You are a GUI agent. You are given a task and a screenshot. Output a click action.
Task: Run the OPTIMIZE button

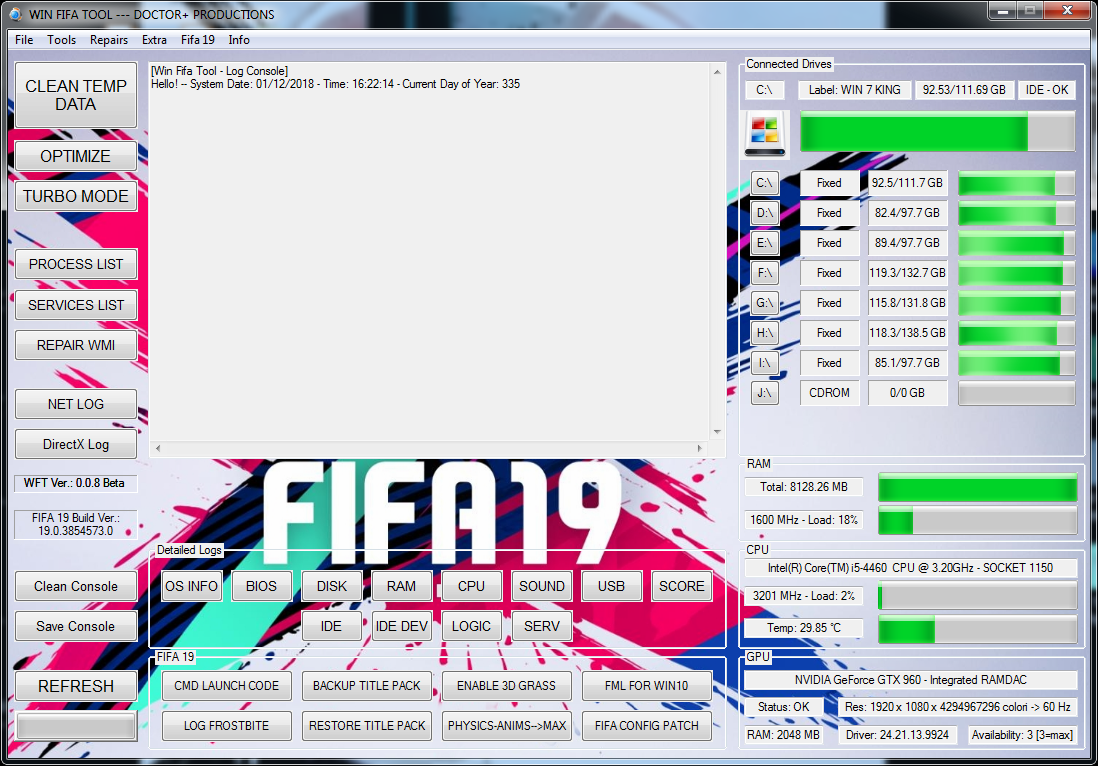tap(76, 156)
